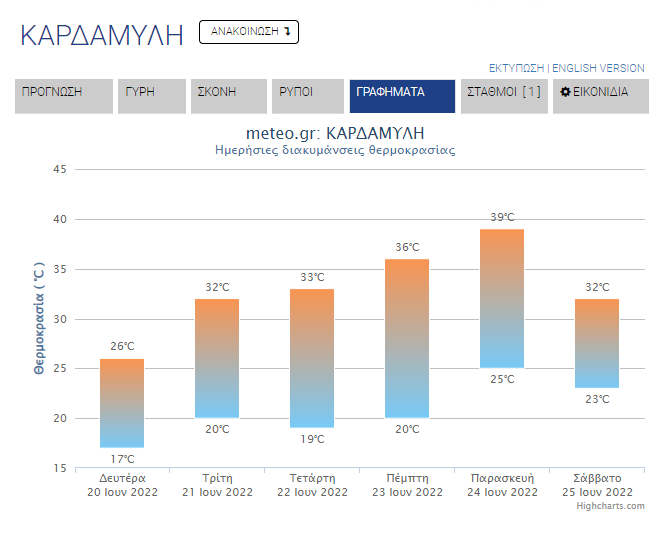665x541 pixels.
Task: Go to the ΡΥΠΟΙ tab
Action: [308, 96]
